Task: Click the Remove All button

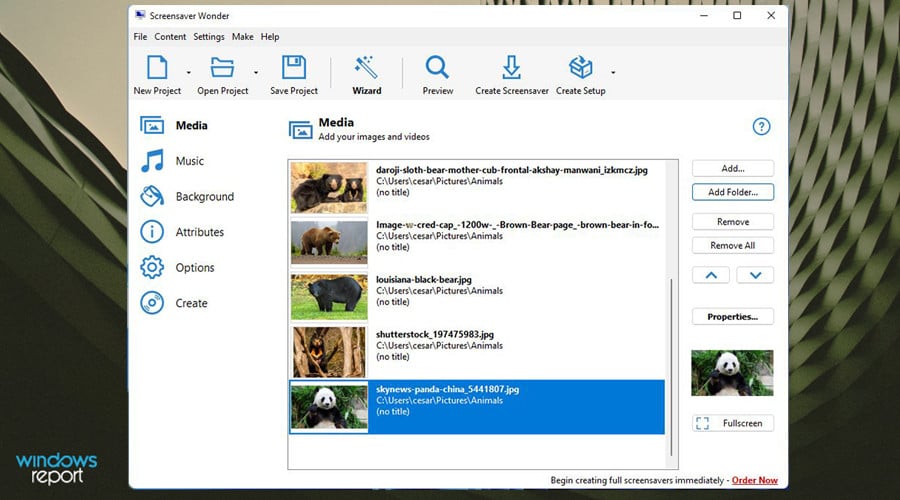Action: (x=732, y=246)
